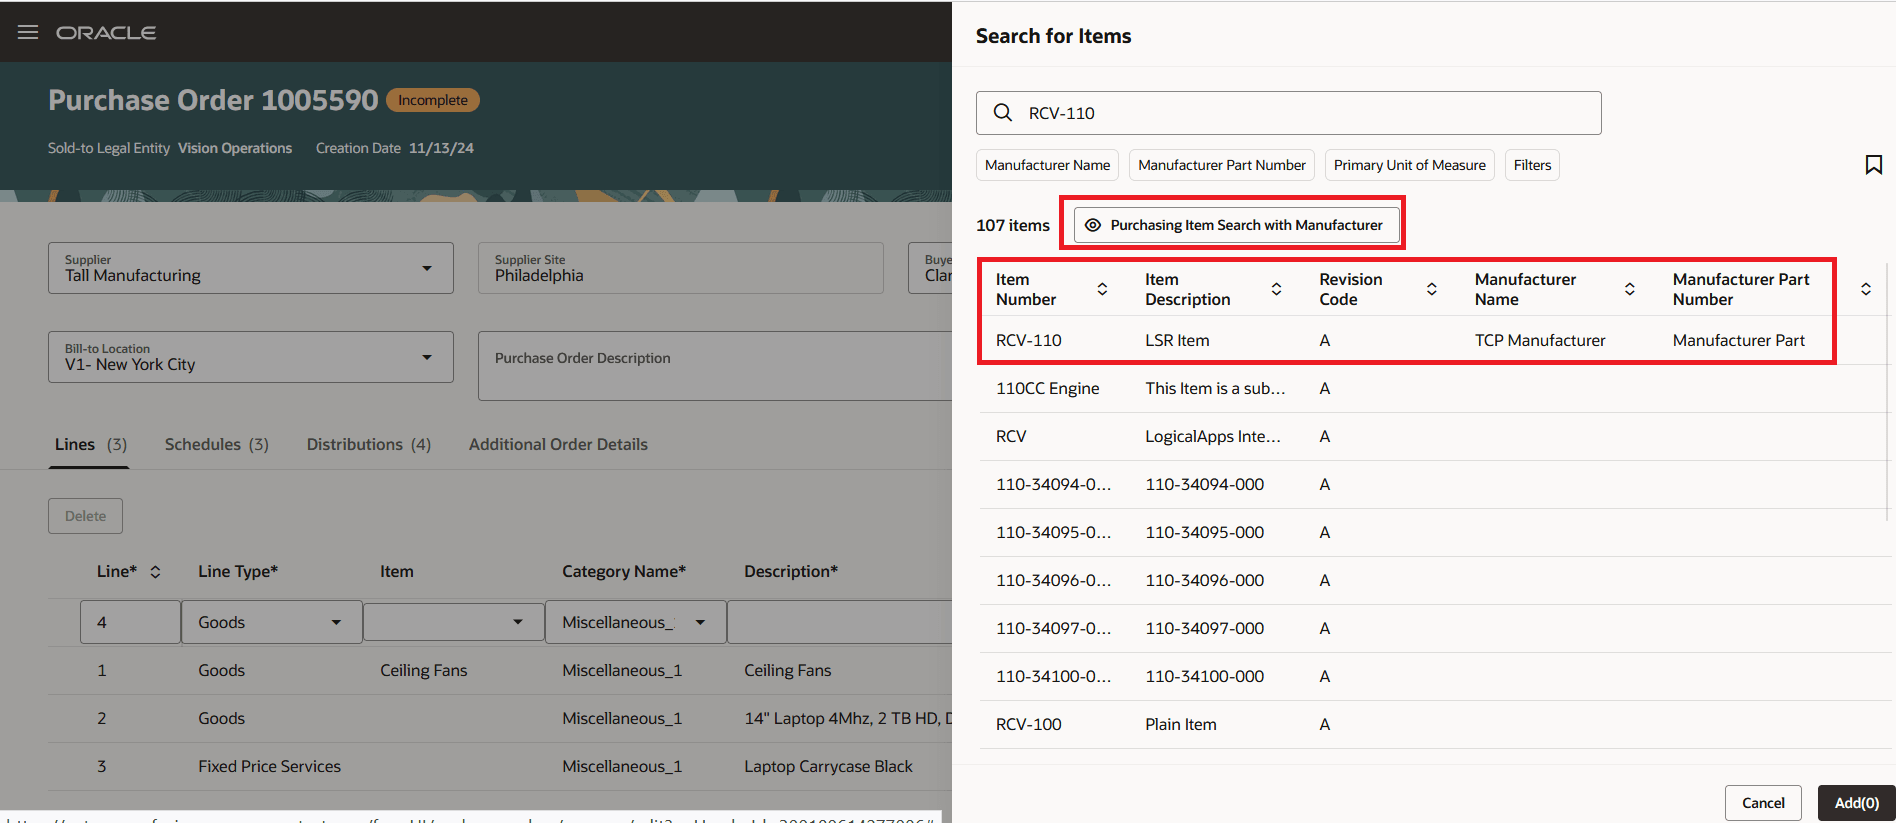Click the search magnifier icon
This screenshot has width=1896, height=823.
pos(1003,113)
